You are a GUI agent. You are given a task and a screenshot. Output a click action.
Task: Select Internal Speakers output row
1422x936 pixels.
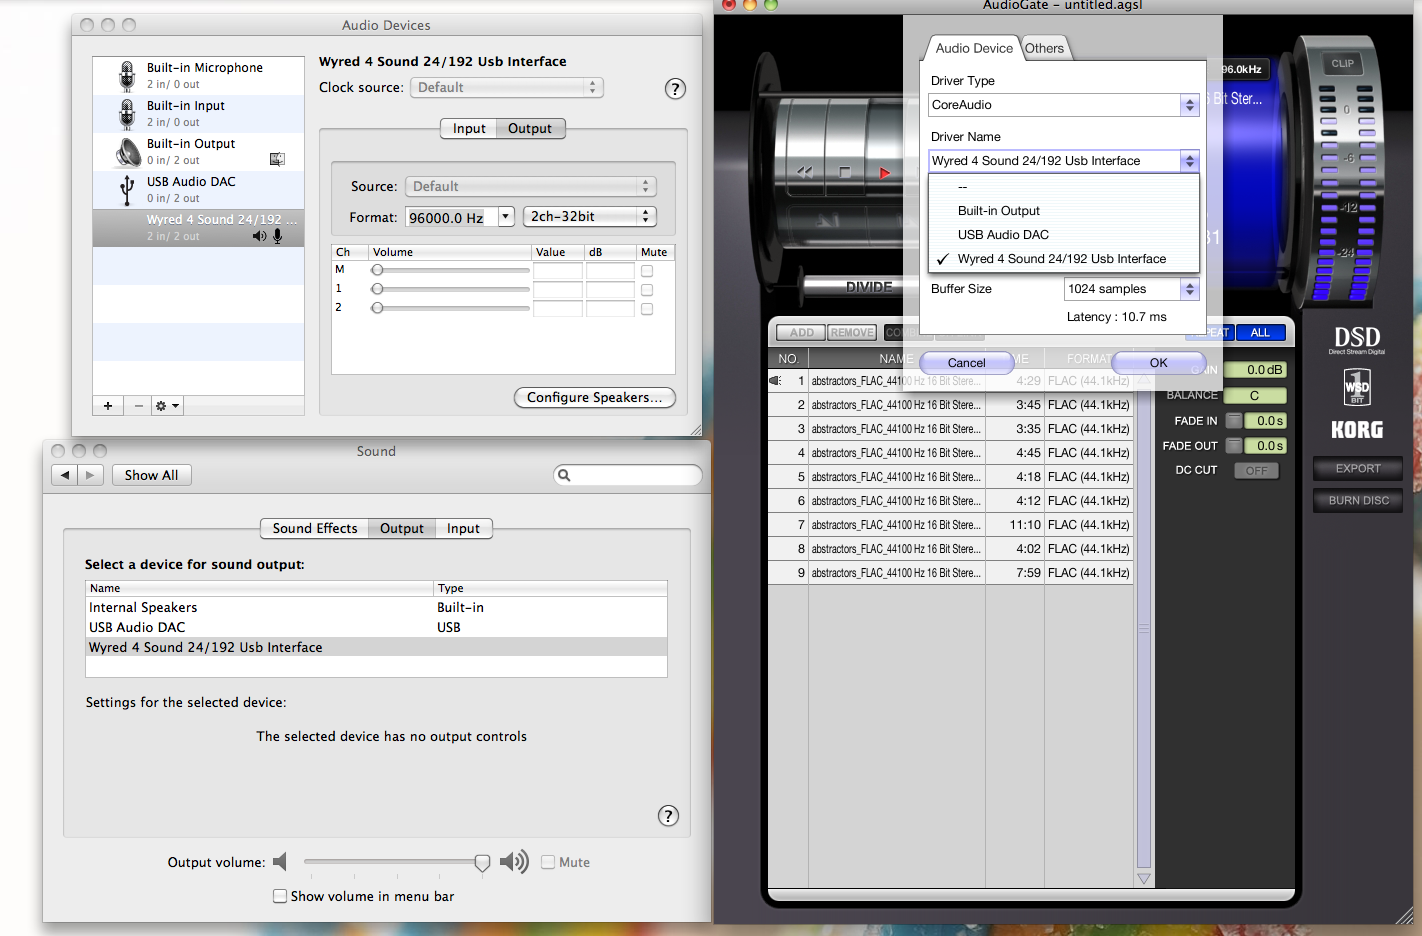pos(376,607)
